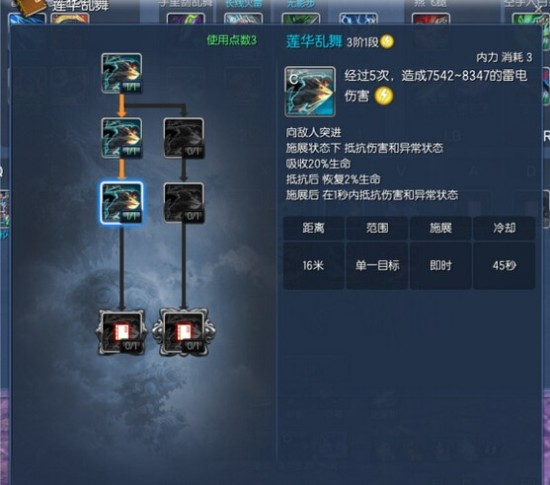
Task: Click the 45秒 cooldown value cell
Action: (x=504, y=265)
